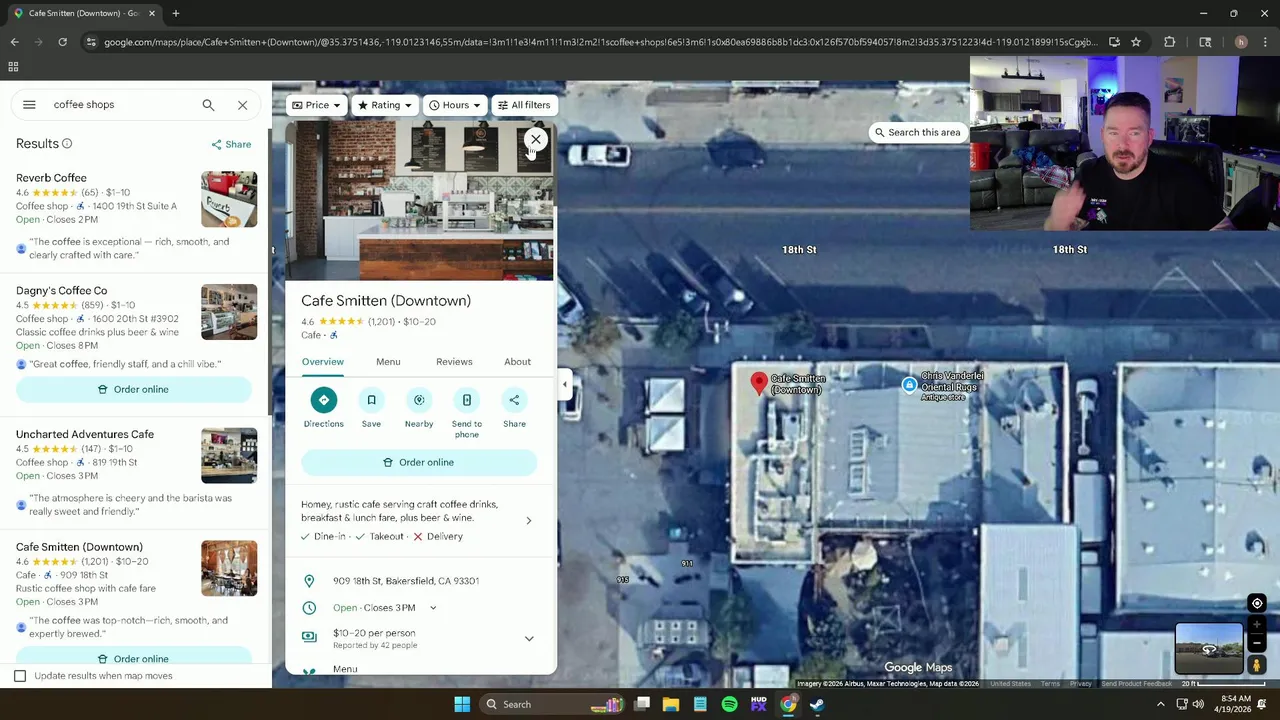Open Windows Start menu
This screenshot has height=720, width=1280.
(x=462, y=704)
